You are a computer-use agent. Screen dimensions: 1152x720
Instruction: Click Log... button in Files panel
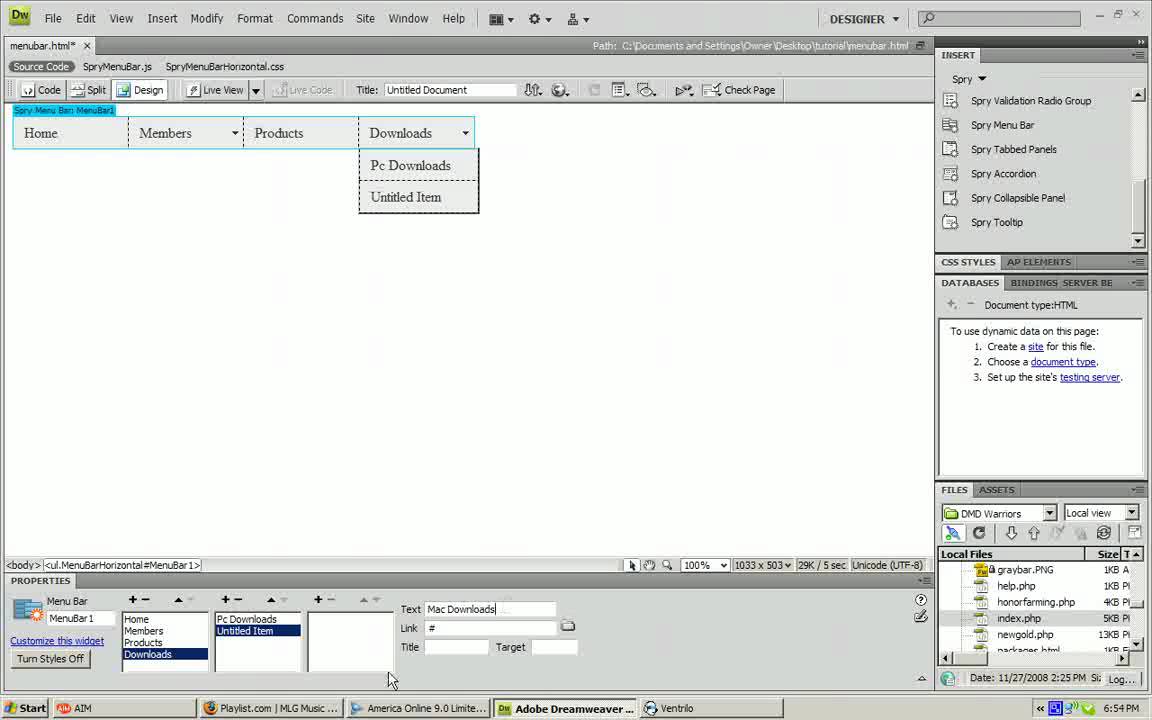coord(1122,679)
